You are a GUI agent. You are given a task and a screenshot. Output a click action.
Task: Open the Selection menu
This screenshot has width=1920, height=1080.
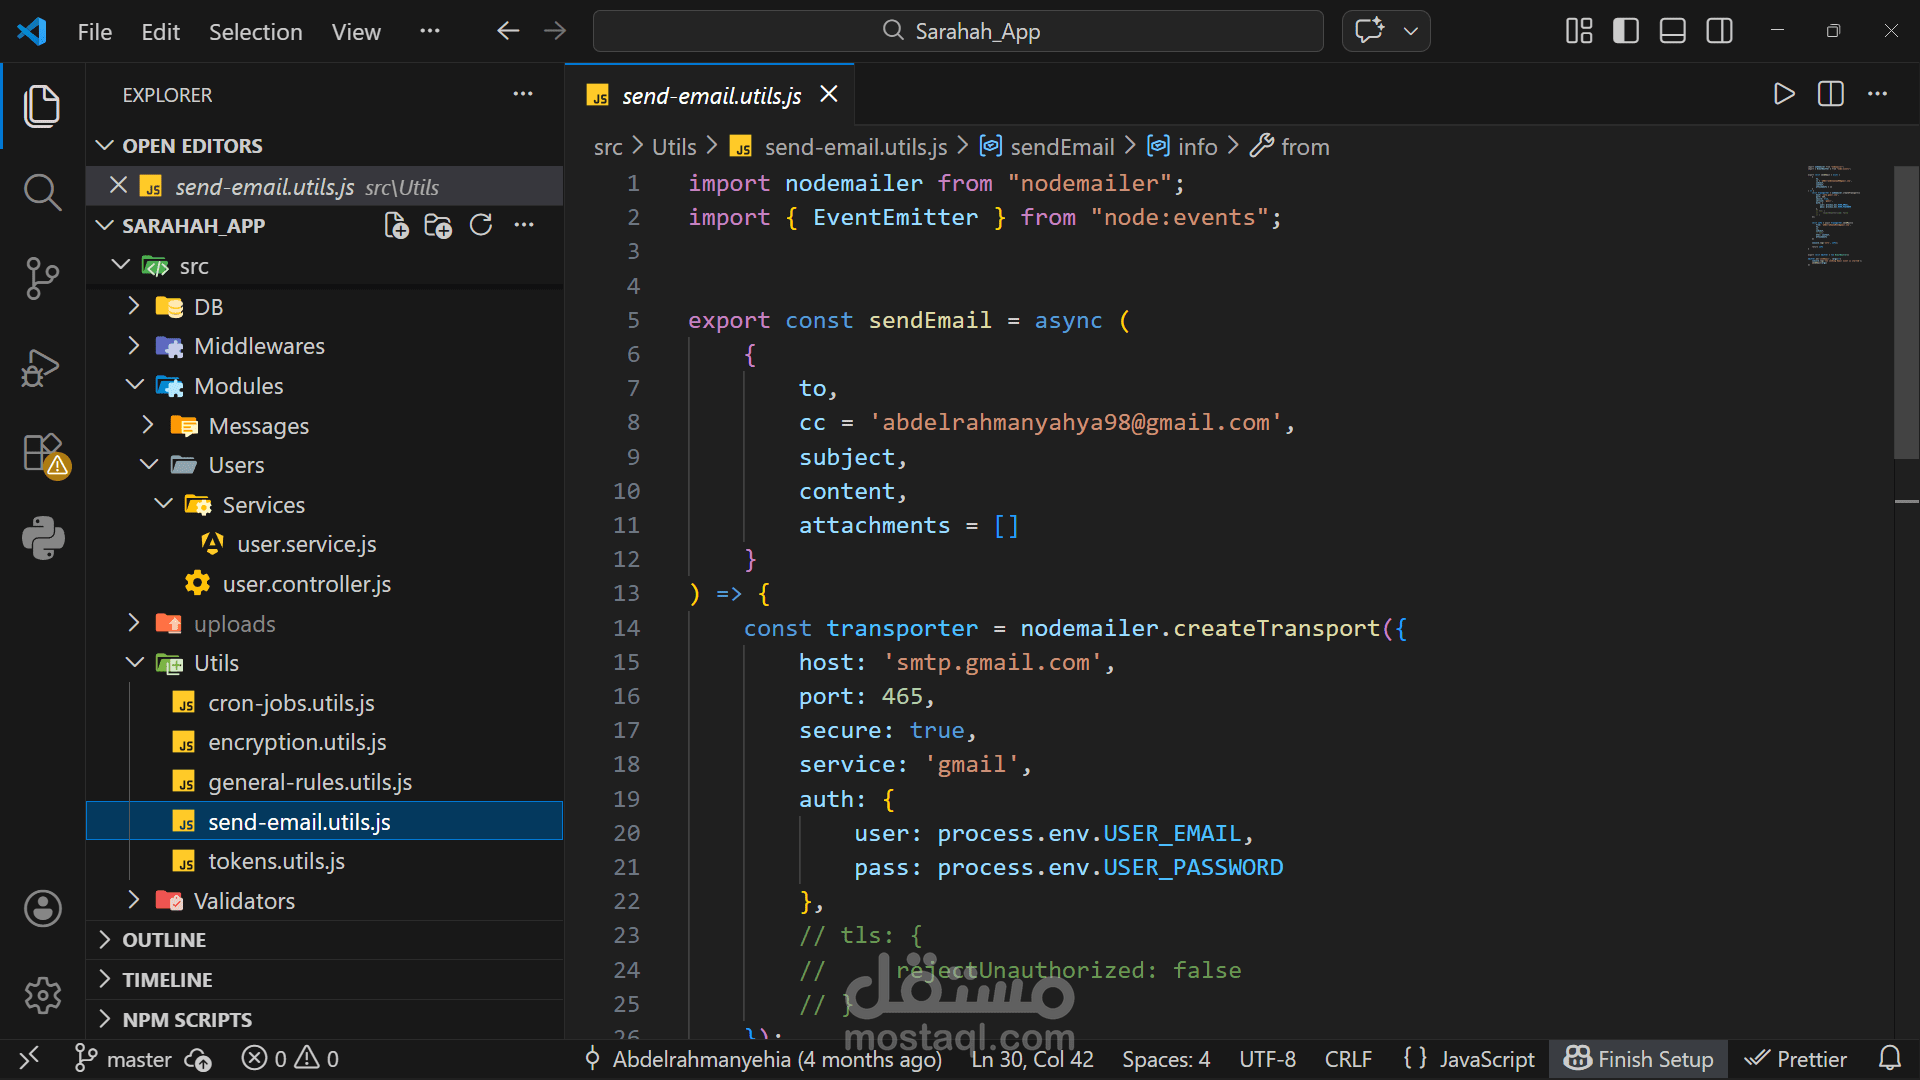[255, 32]
